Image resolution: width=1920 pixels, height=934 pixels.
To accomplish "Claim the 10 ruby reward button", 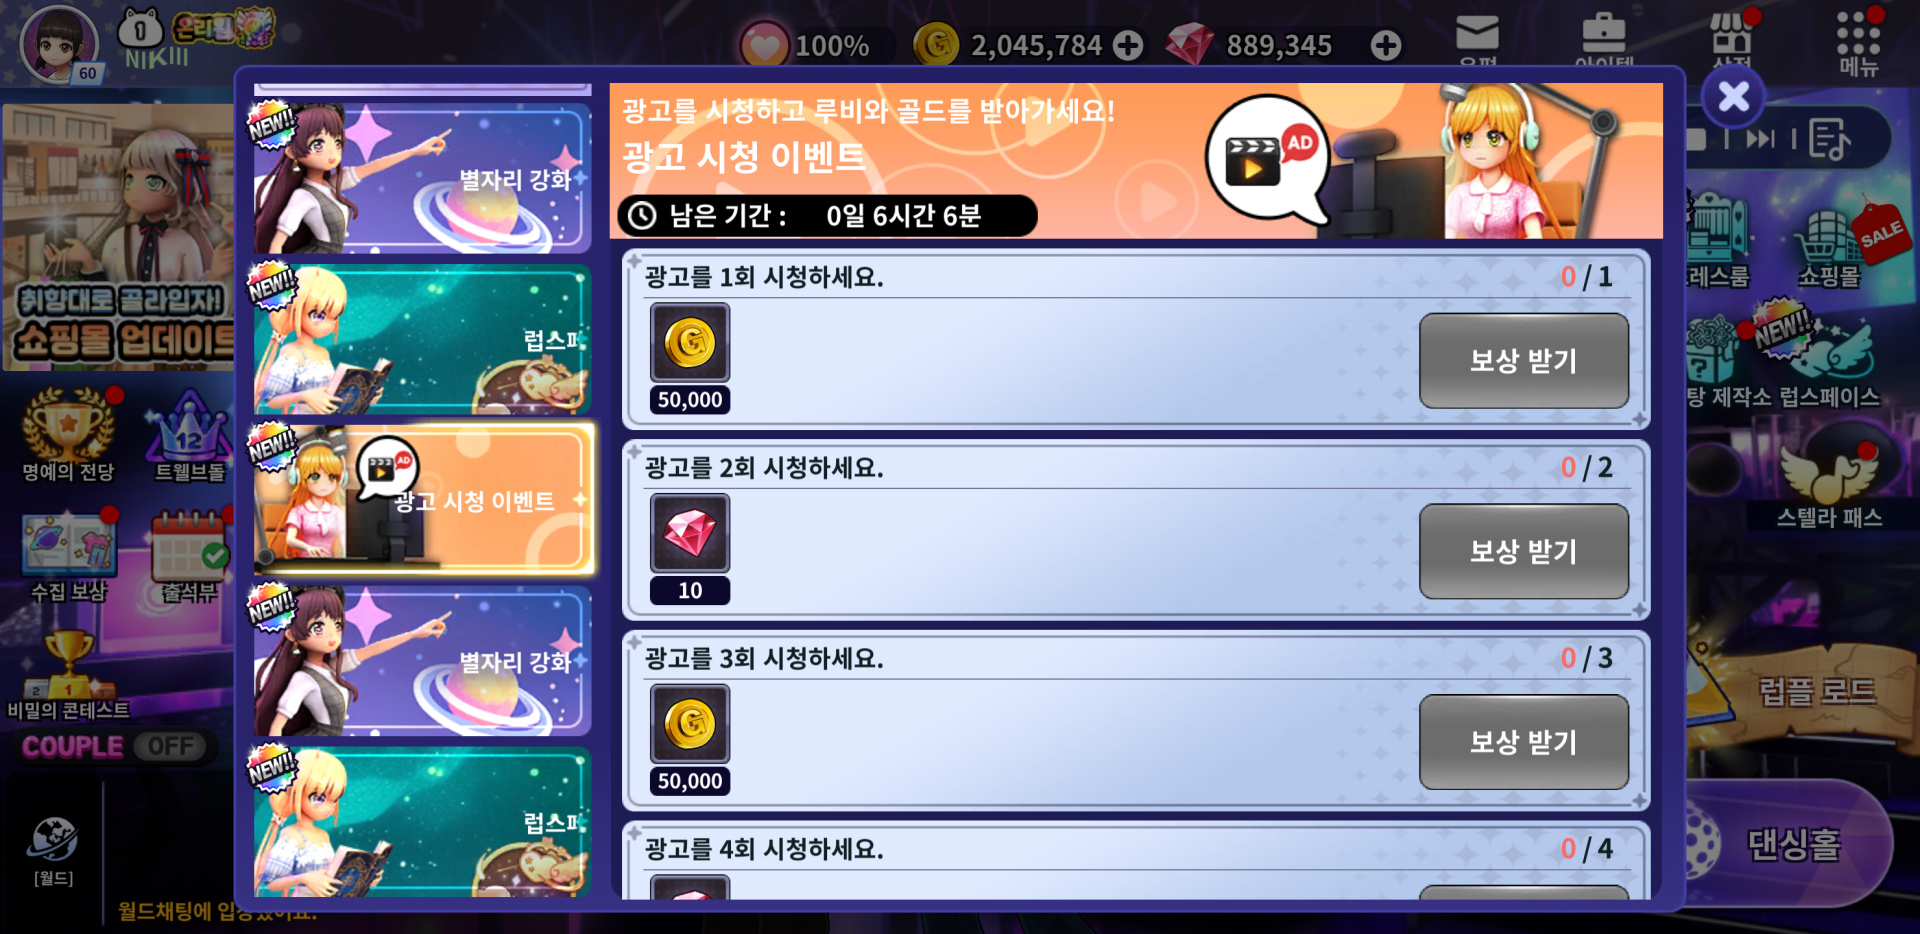I will [x=1523, y=551].
